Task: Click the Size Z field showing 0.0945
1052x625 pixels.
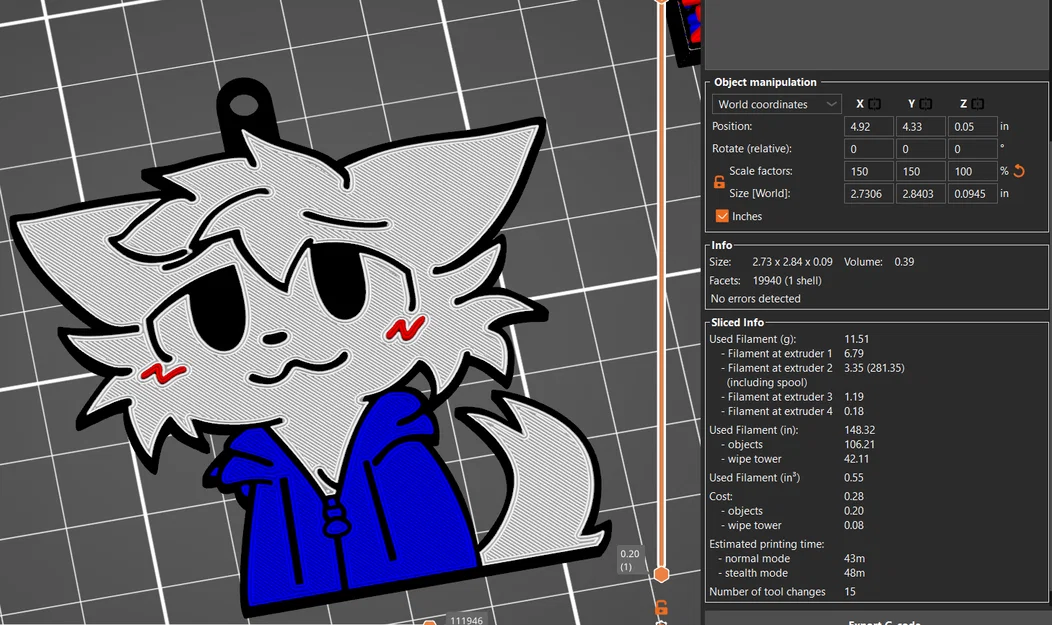Action: [972, 193]
